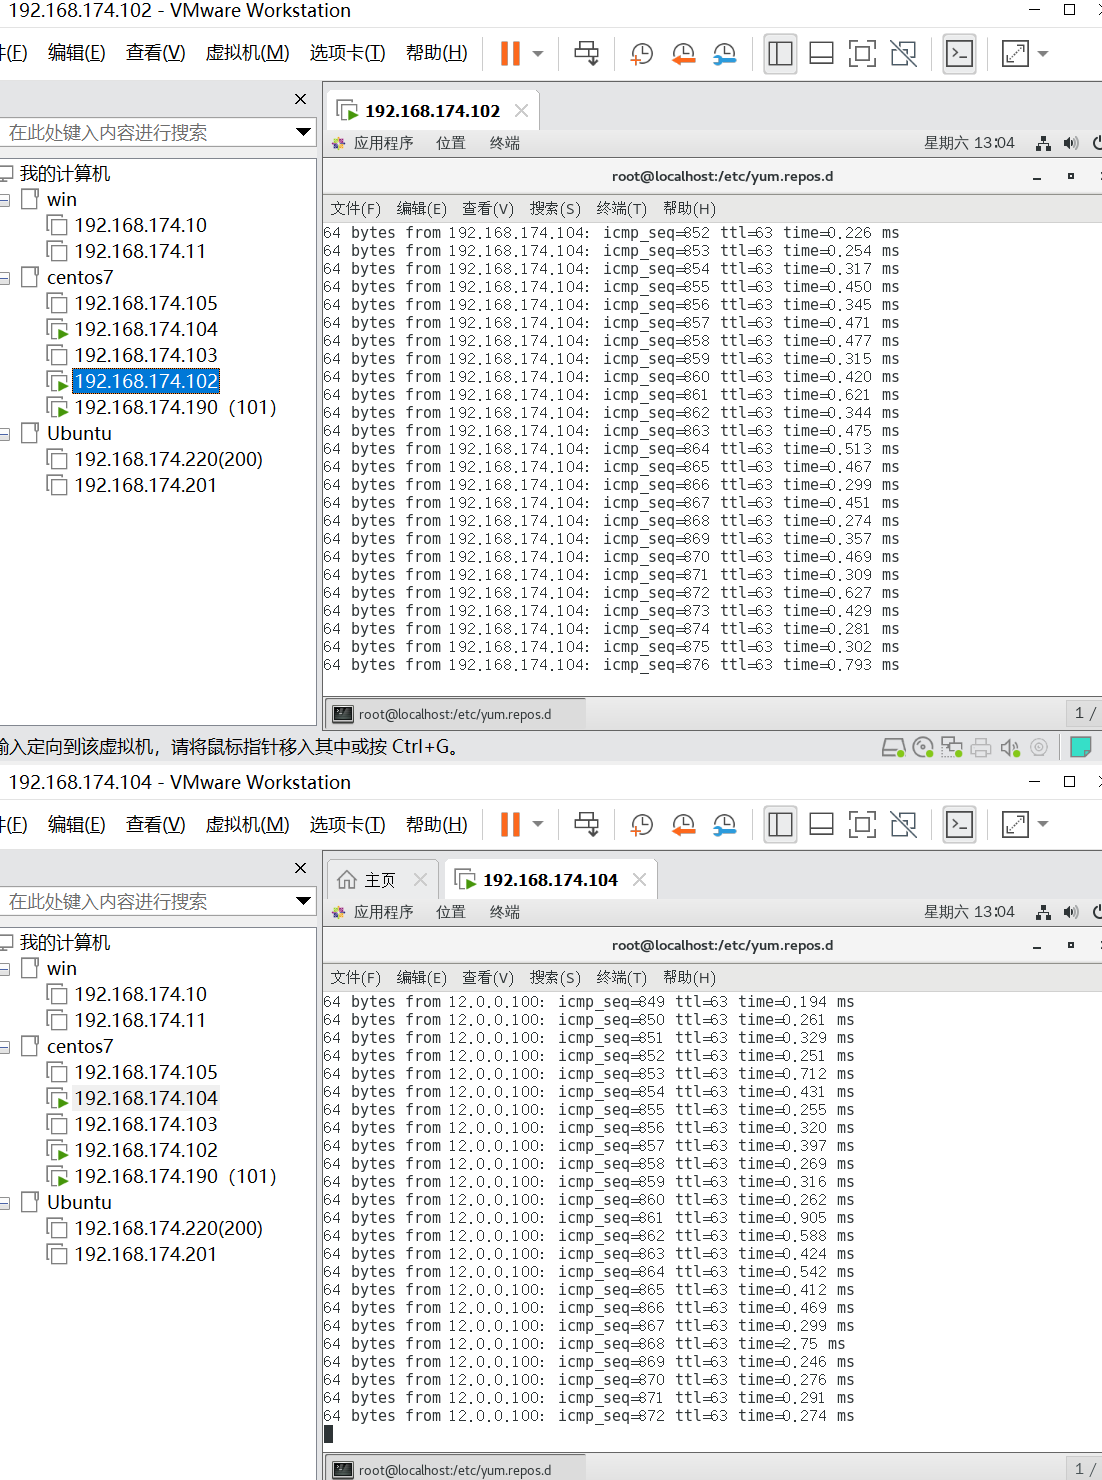Open power dropdown arrow in top window

[x=538, y=54]
